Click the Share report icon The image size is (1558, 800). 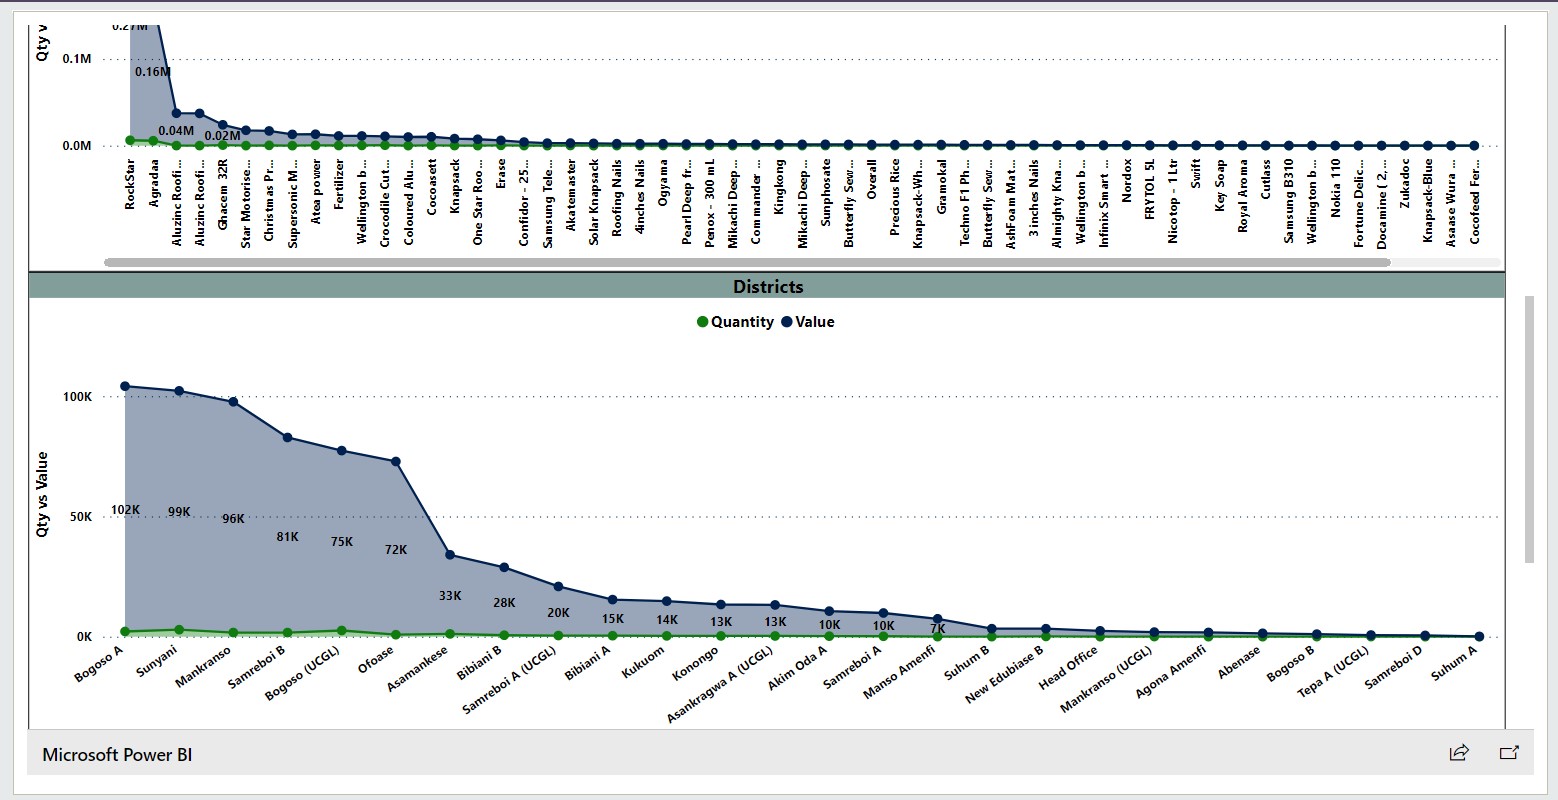tap(1459, 753)
